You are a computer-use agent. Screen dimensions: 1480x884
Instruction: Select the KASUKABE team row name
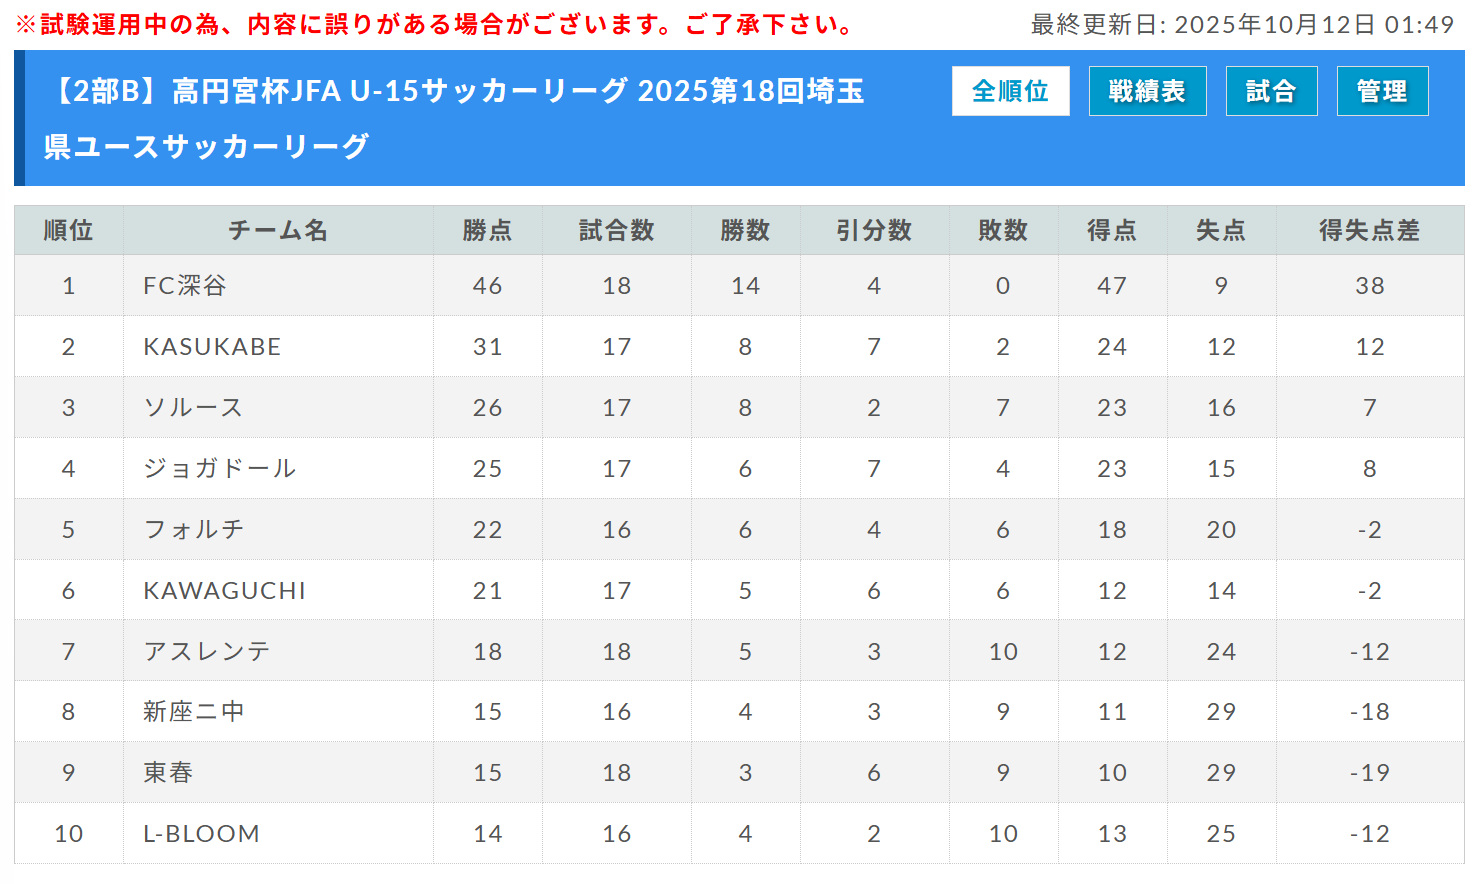click(212, 347)
